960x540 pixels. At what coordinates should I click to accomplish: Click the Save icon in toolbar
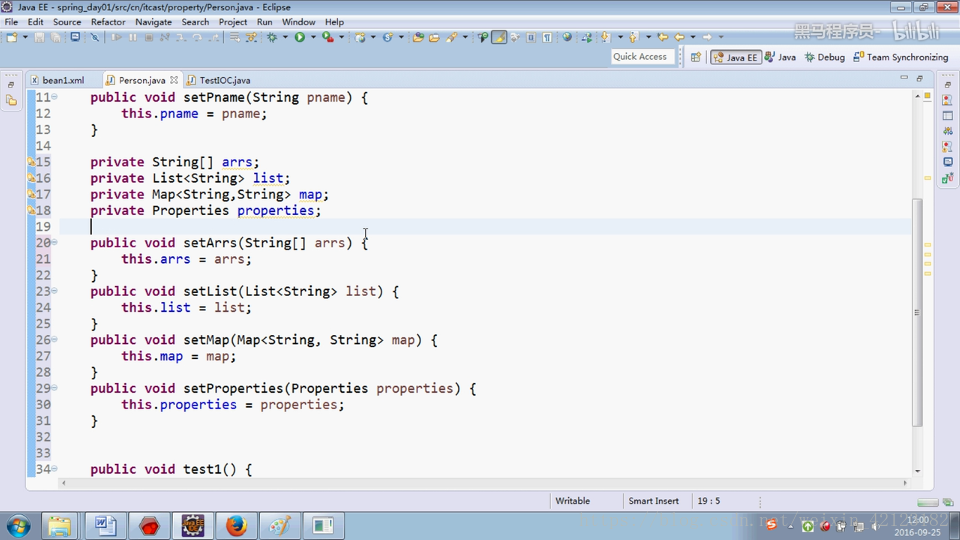pos(39,38)
